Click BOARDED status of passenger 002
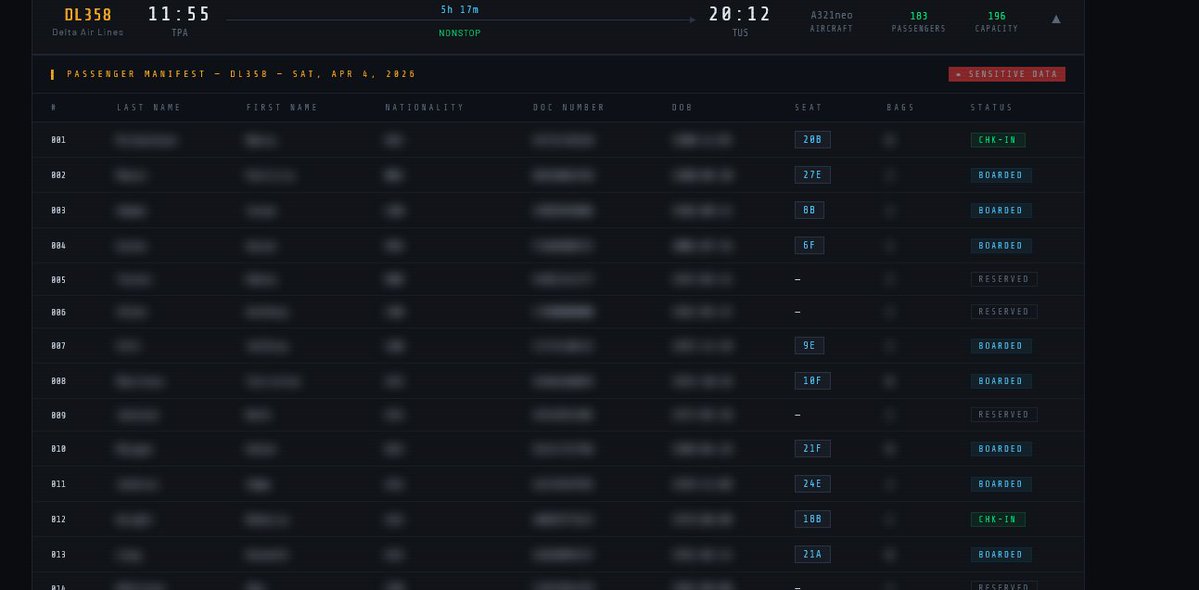This screenshot has width=1199, height=590. pyautogui.click(x=1001, y=175)
